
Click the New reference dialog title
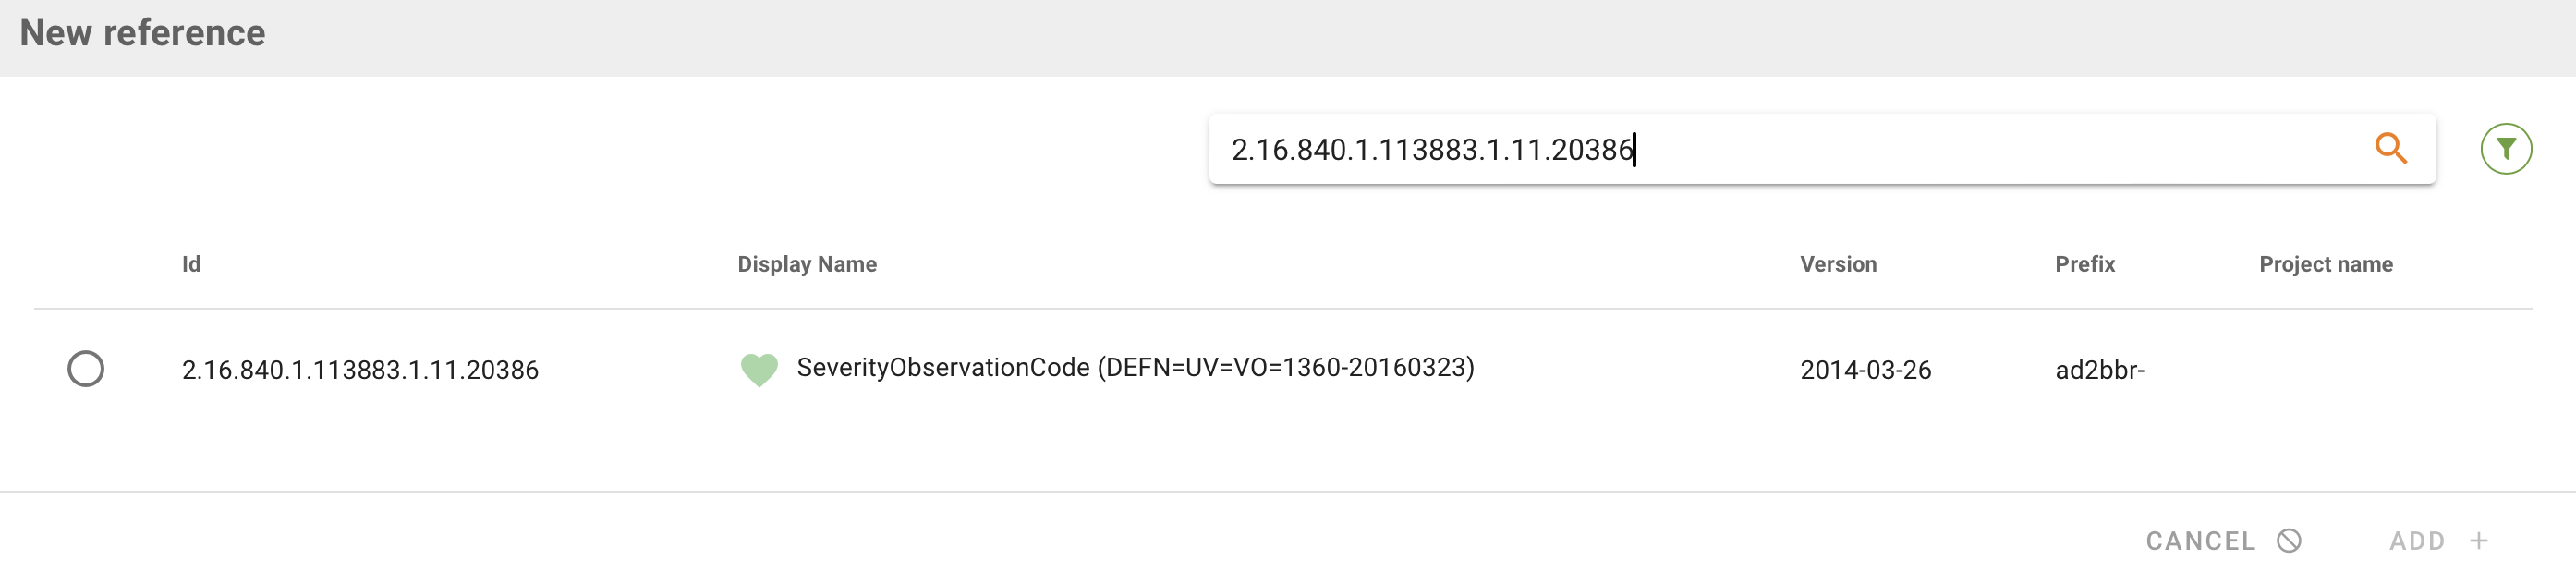click(x=145, y=32)
